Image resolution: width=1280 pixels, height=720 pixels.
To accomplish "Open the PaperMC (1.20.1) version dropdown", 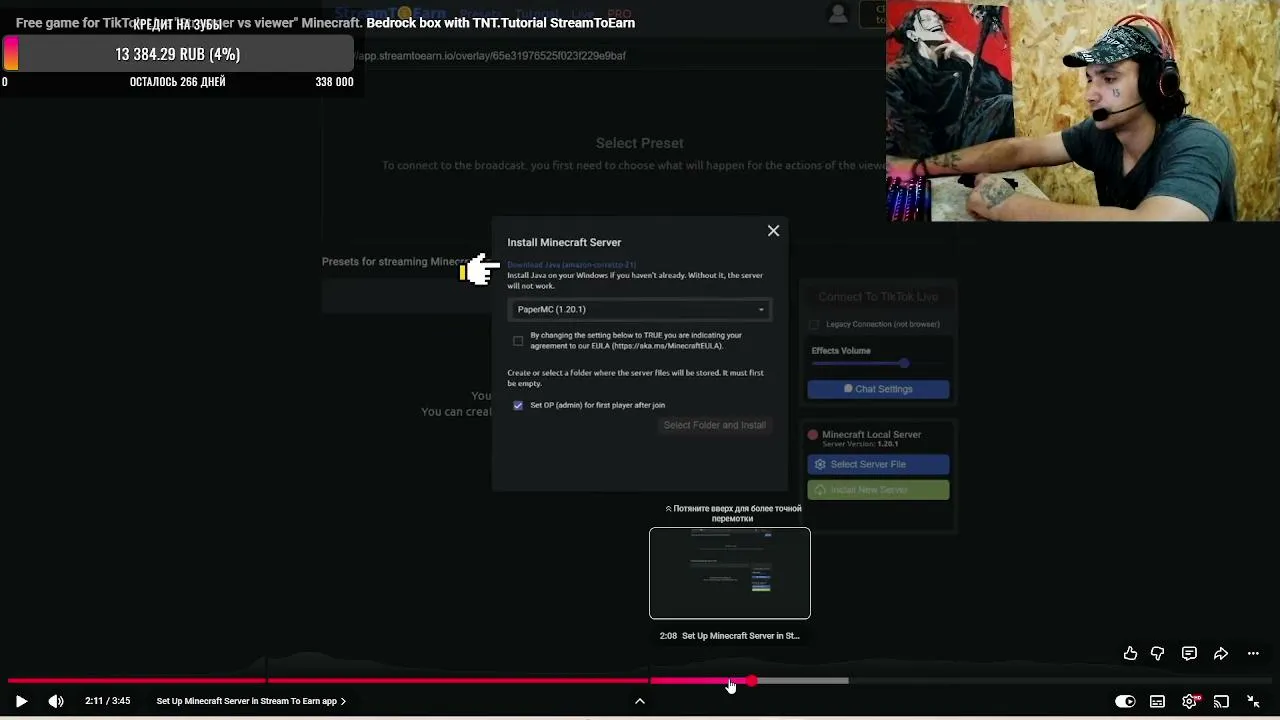I will [x=640, y=309].
